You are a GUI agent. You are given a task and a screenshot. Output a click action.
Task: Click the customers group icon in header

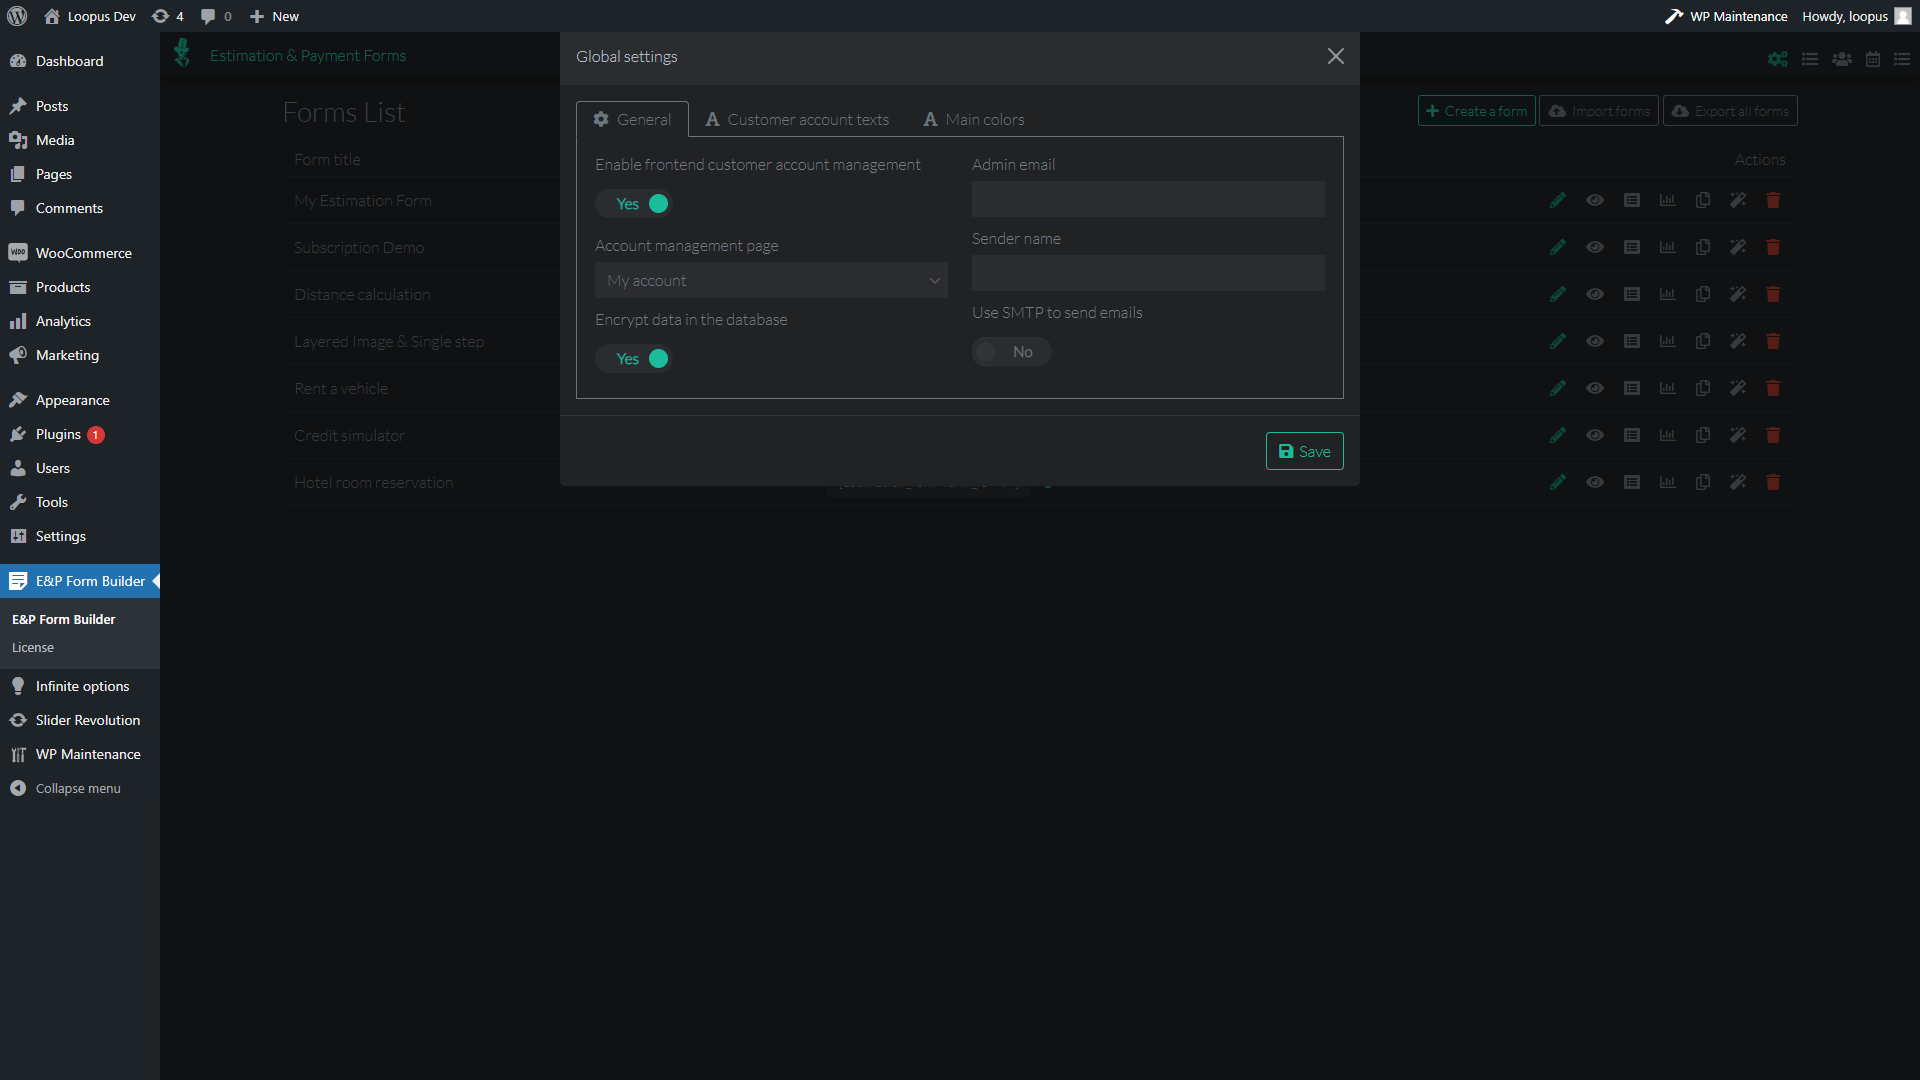click(1841, 59)
